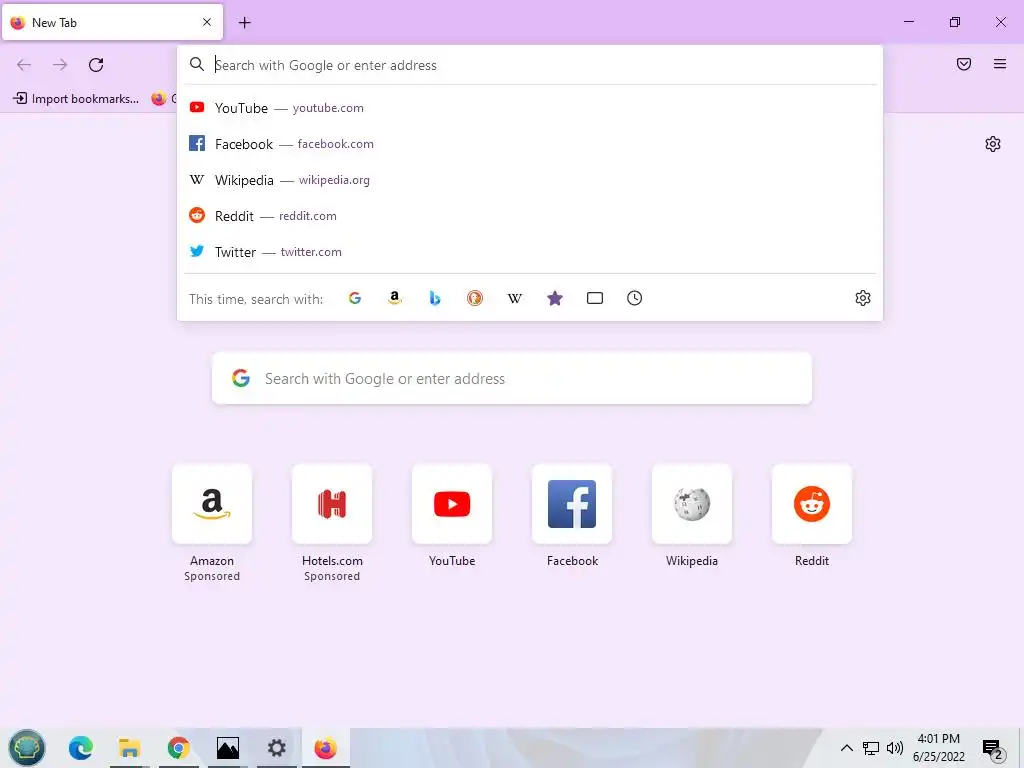Click Import bookmarks in bookmarks toolbar
The width and height of the screenshot is (1024, 768).
pyautogui.click(x=76, y=99)
